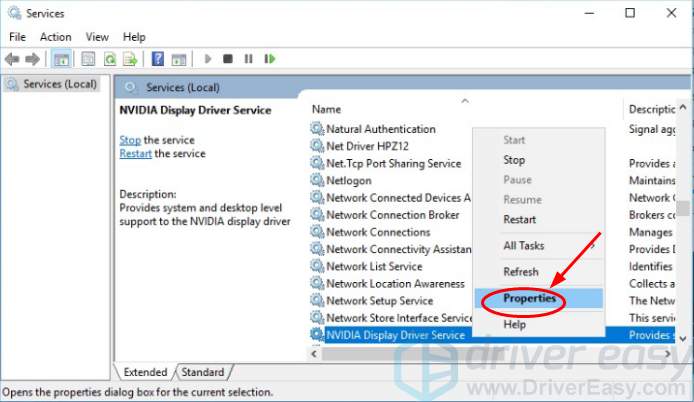Choose Properties in the context menu

click(539, 298)
